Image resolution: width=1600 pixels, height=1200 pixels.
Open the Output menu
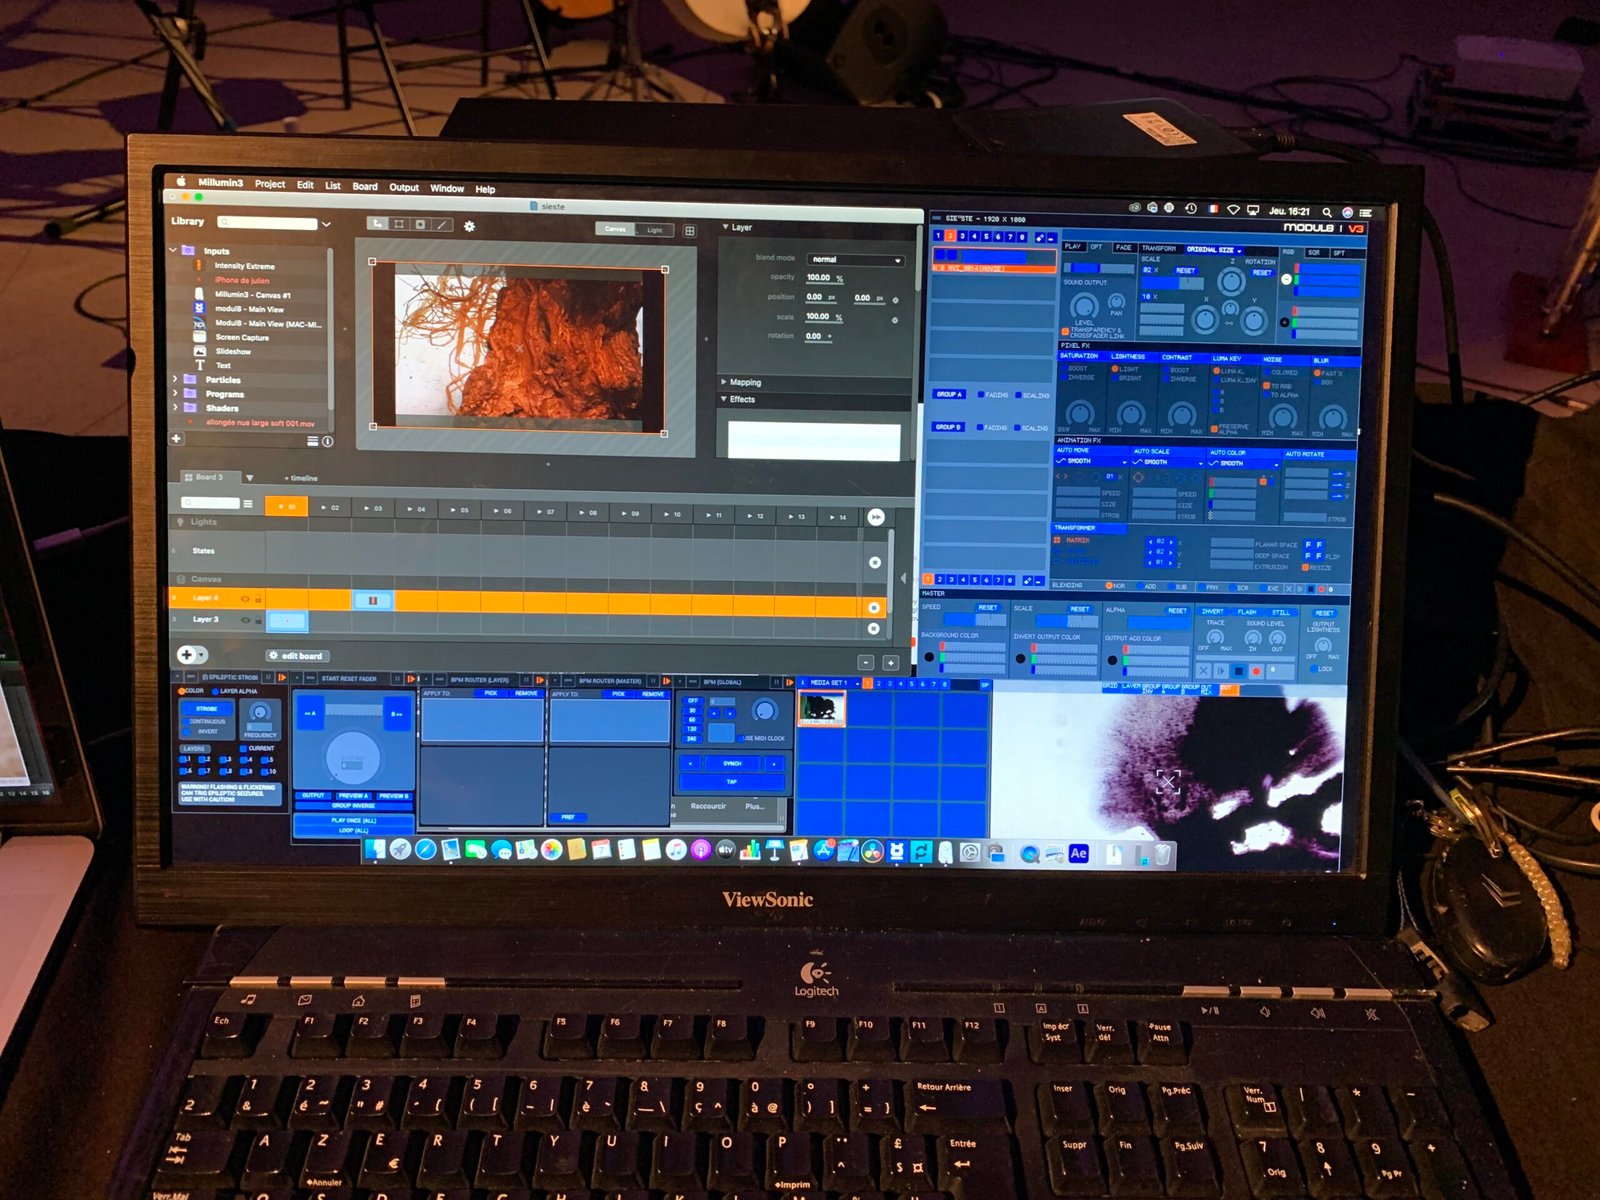click(x=404, y=188)
